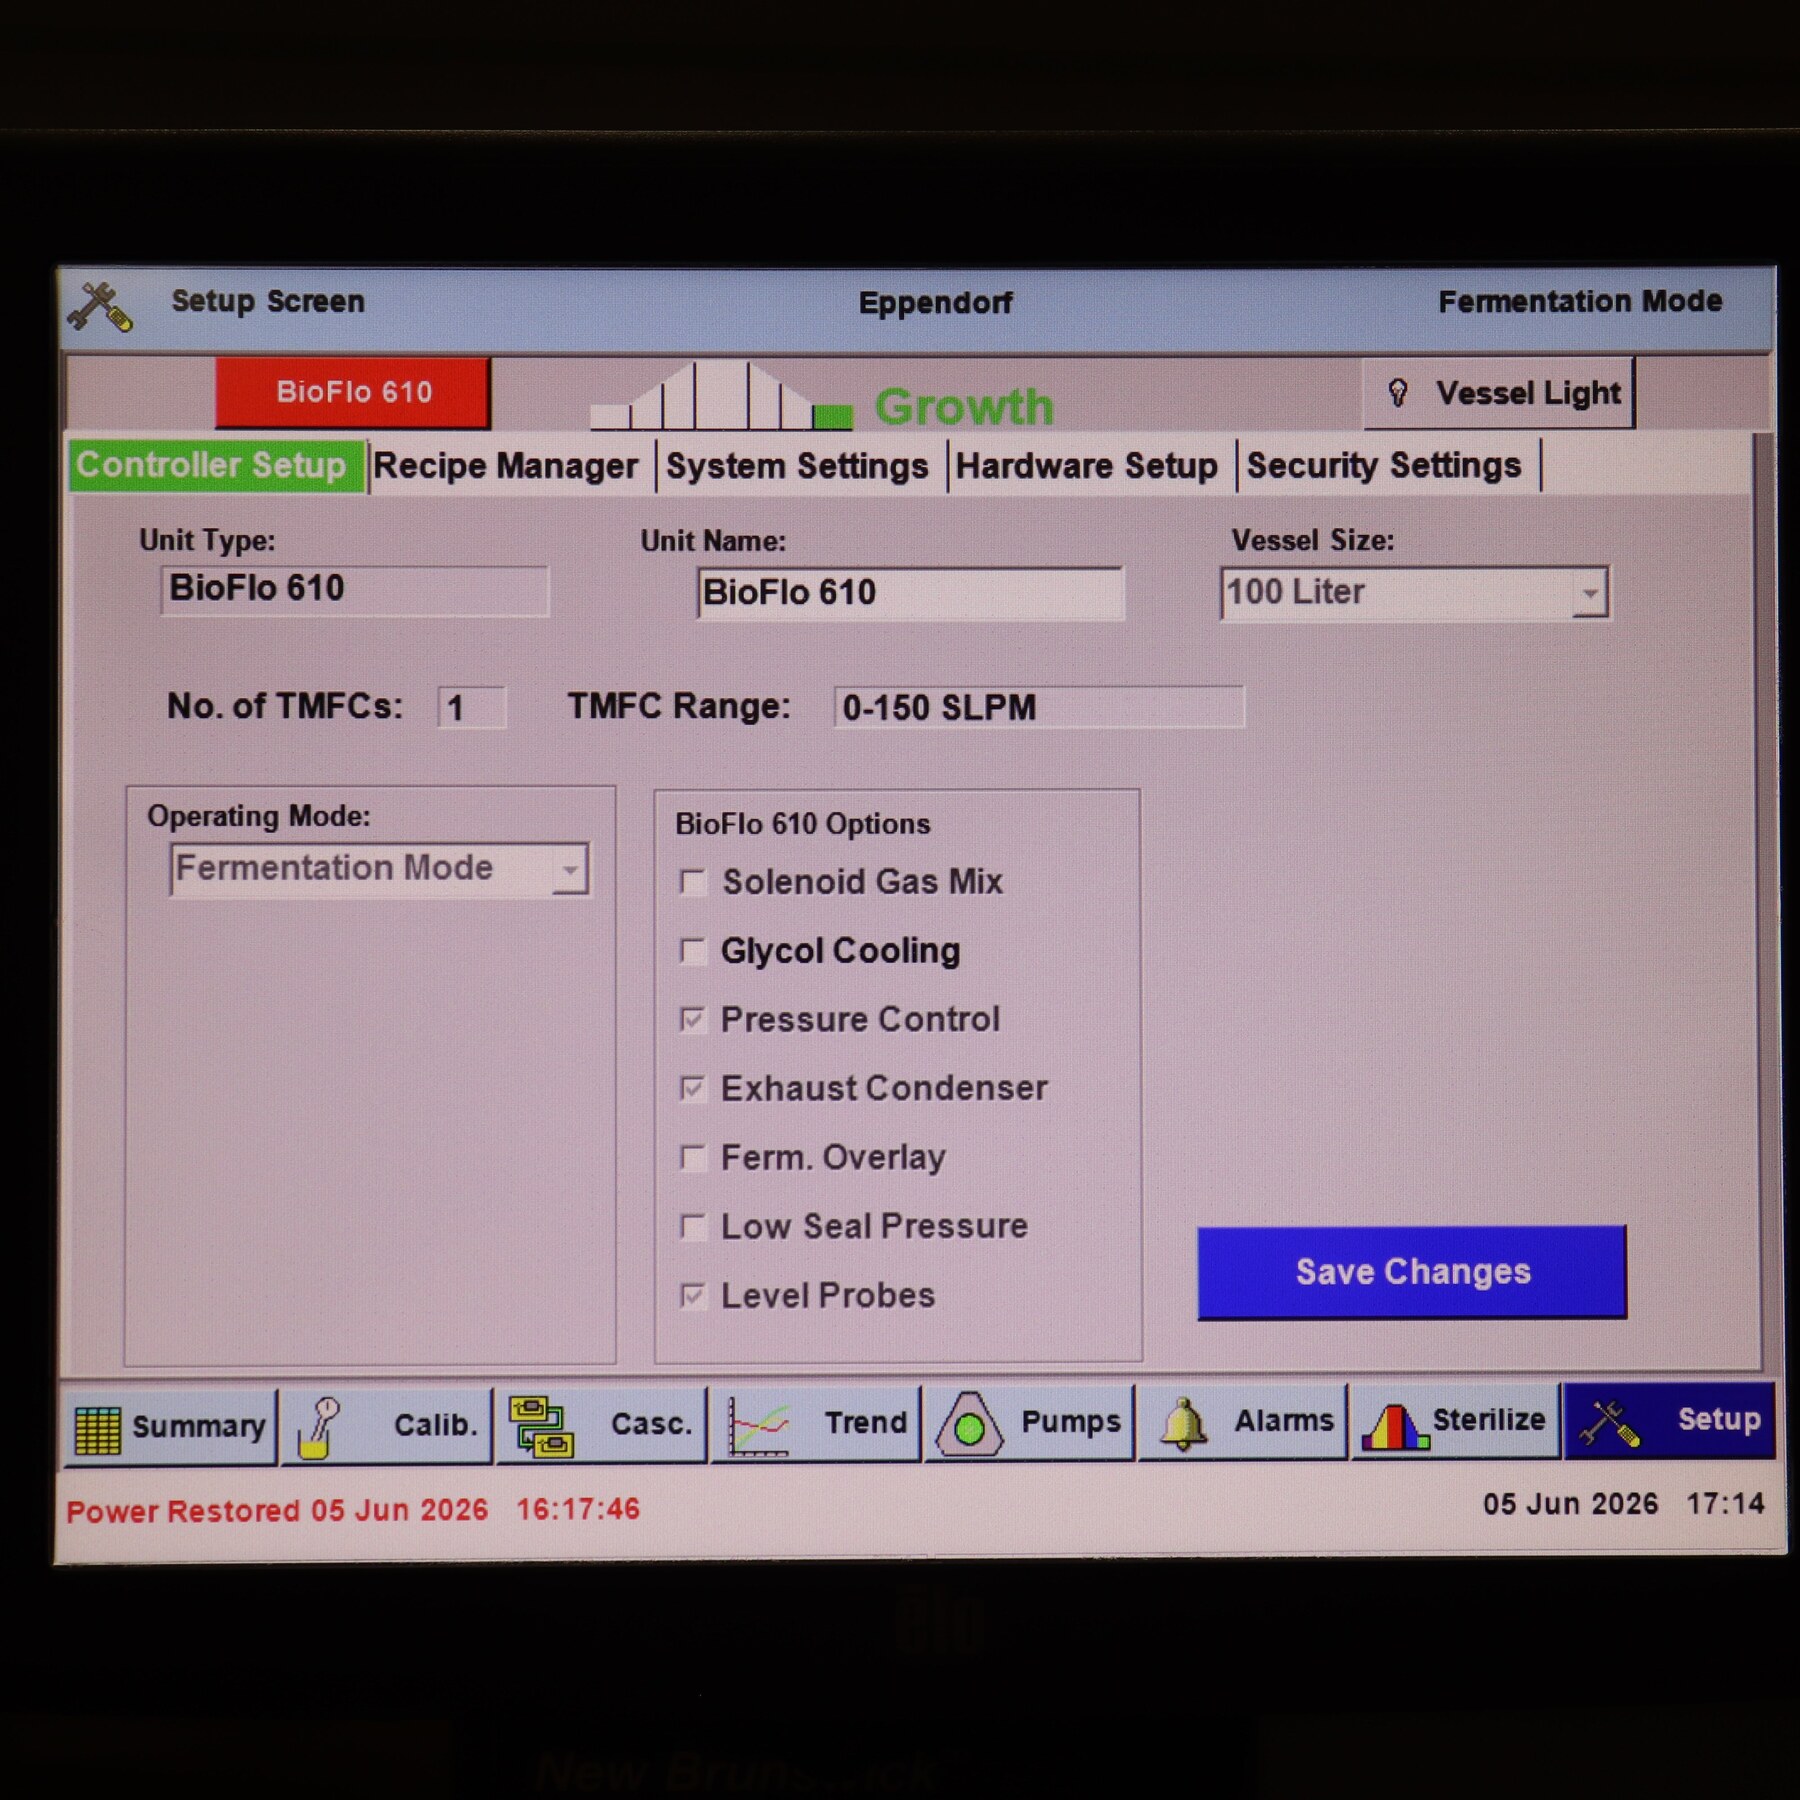
Task: Open the Security Settings tab
Action: pyautogui.click(x=1386, y=466)
